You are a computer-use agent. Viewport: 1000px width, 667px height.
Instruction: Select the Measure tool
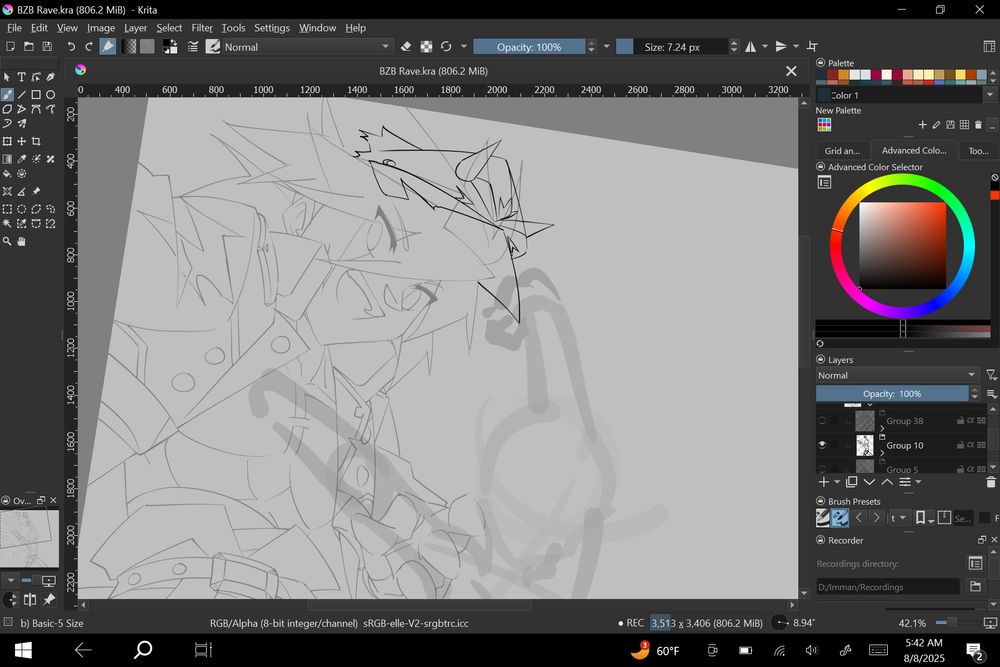point(22,191)
